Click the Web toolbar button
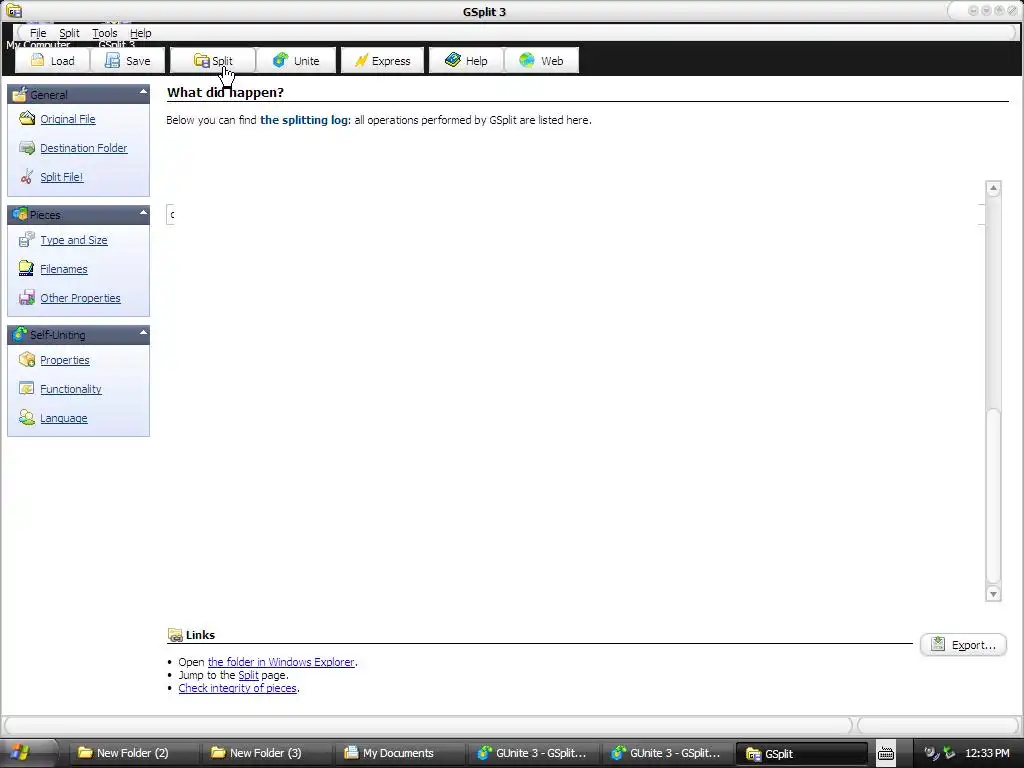Screen dimensions: 1024x768 (x=541, y=61)
